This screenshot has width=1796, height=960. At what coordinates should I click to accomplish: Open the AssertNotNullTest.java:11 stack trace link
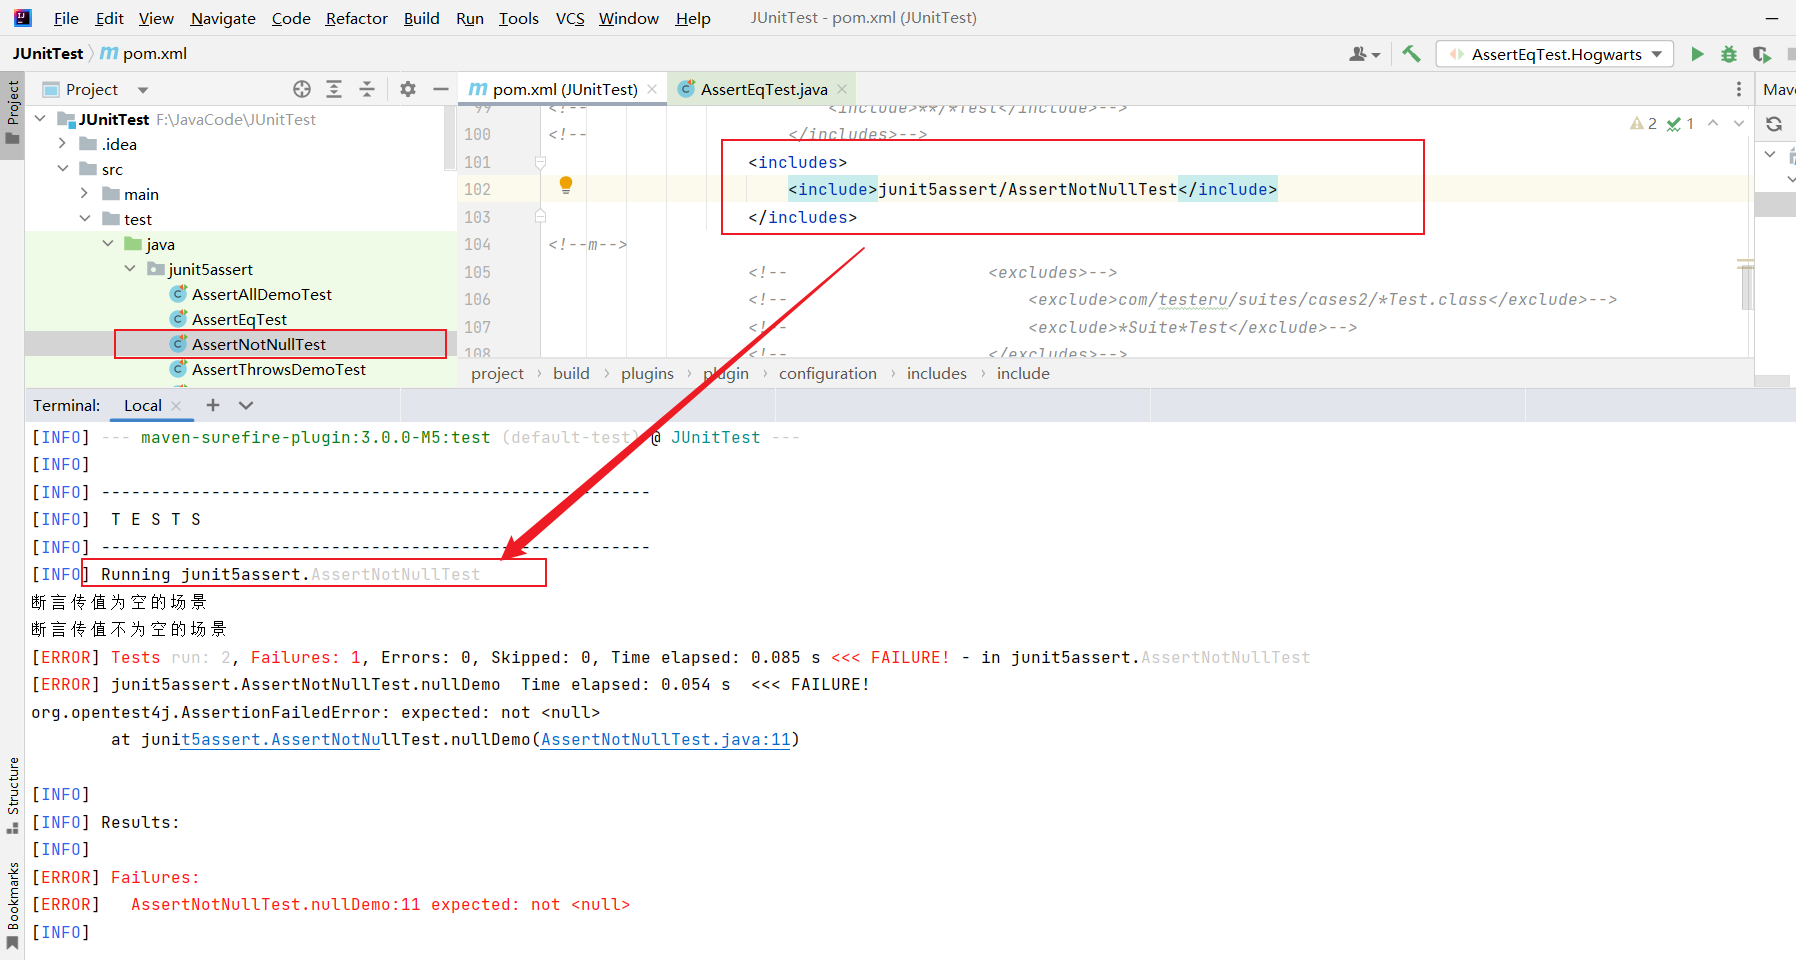tap(665, 739)
